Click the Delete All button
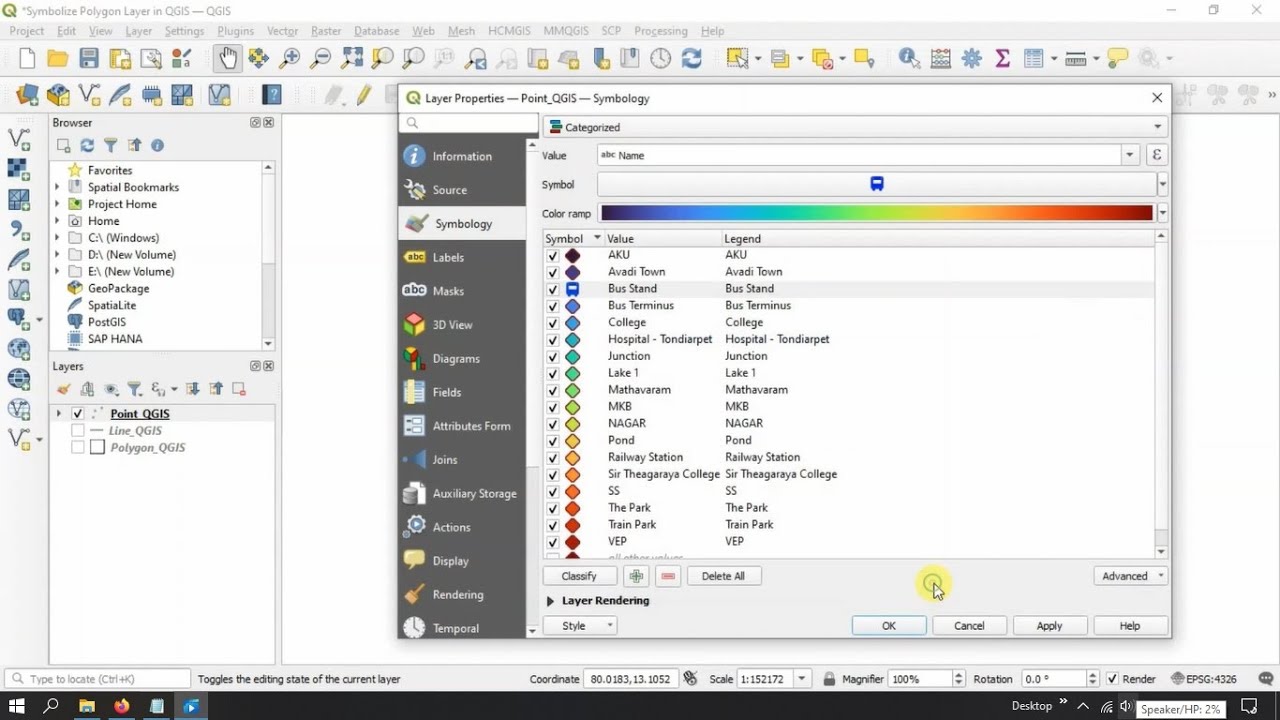The width and height of the screenshot is (1280, 720). pos(723,576)
